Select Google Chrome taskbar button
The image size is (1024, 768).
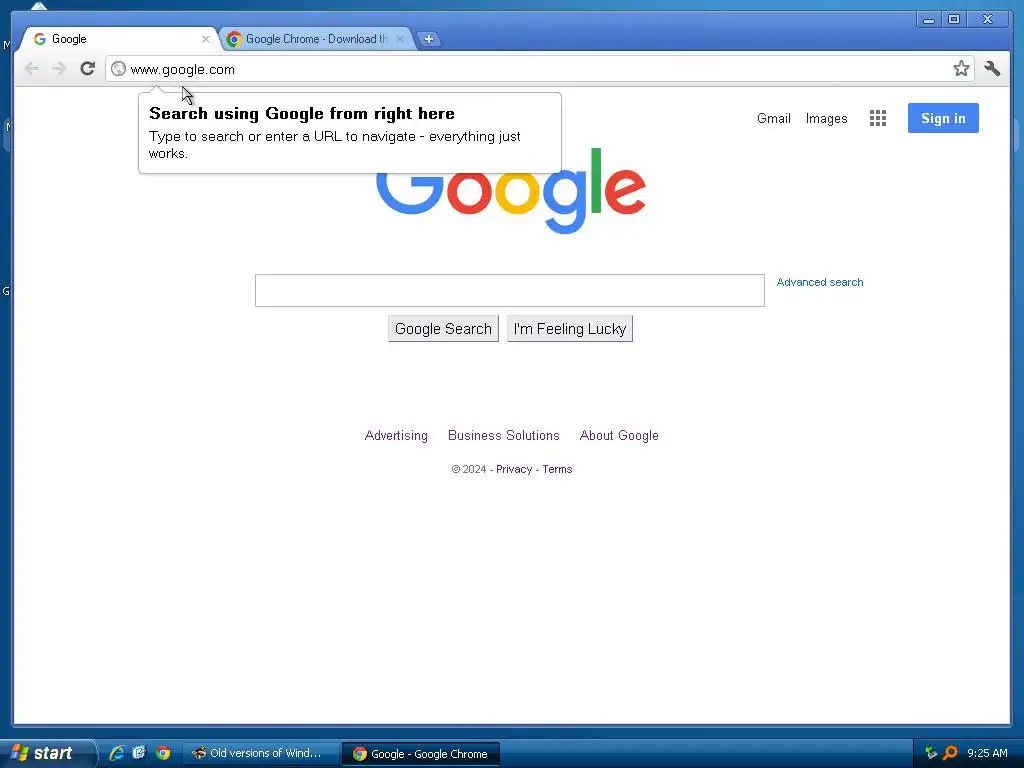coord(421,754)
